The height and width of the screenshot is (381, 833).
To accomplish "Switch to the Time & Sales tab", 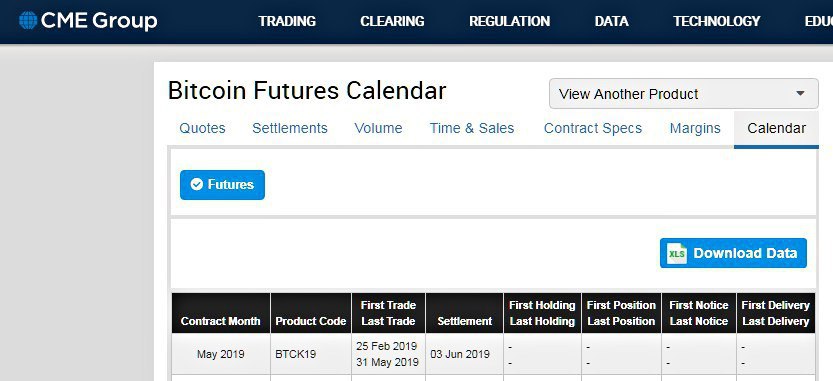I will point(472,128).
